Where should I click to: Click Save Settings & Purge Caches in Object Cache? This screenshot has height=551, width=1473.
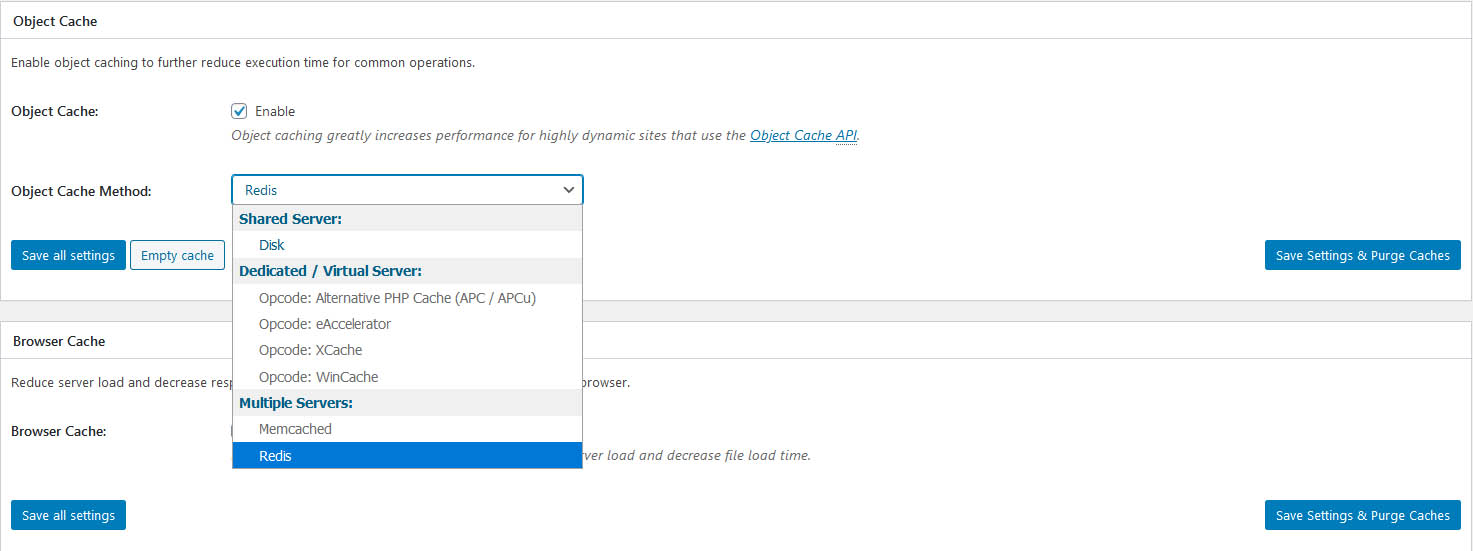(1362, 255)
